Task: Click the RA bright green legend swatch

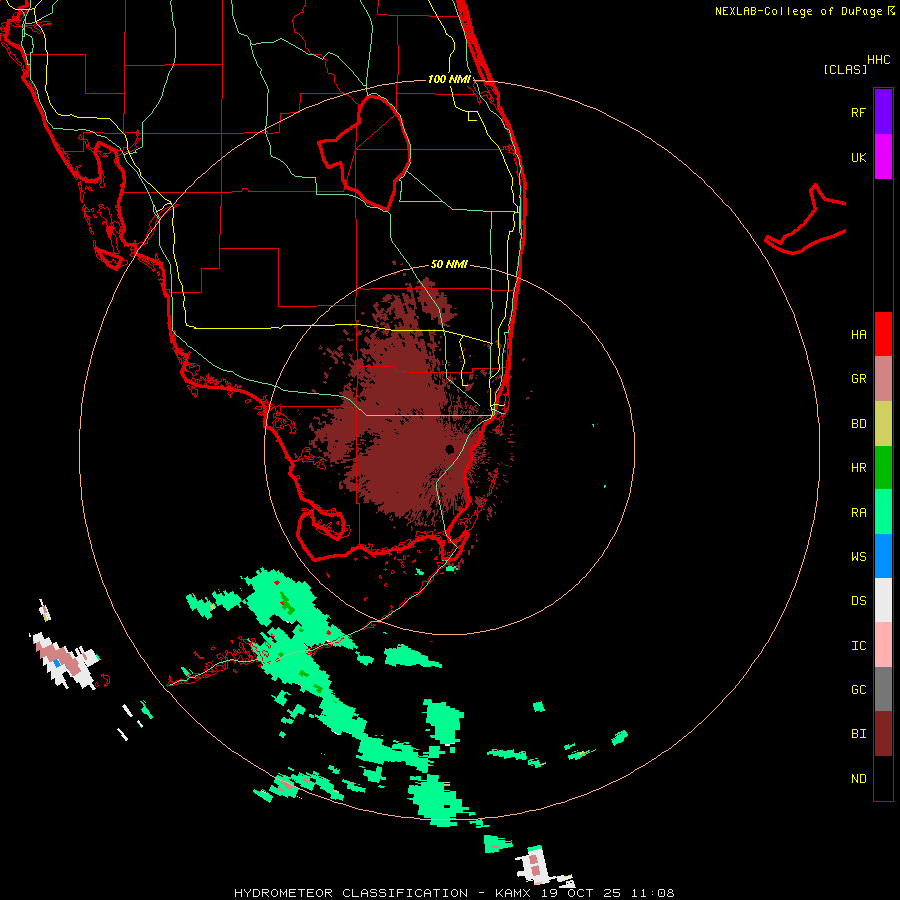Action: click(883, 512)
